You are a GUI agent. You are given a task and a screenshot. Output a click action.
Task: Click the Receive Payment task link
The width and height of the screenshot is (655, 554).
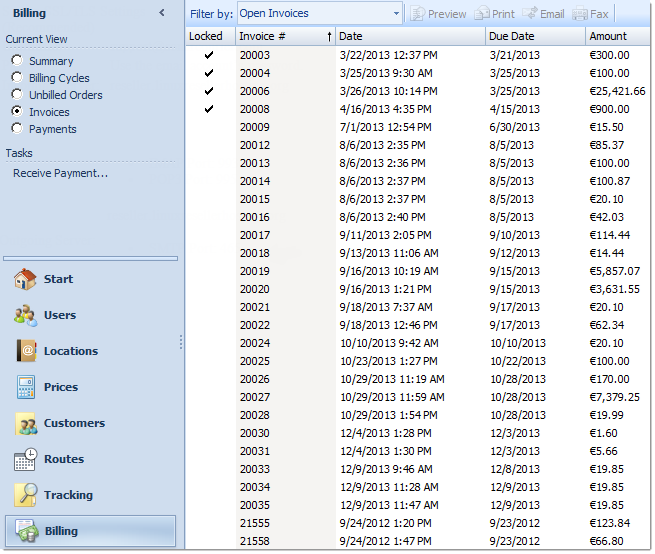[x=61, y=173]
